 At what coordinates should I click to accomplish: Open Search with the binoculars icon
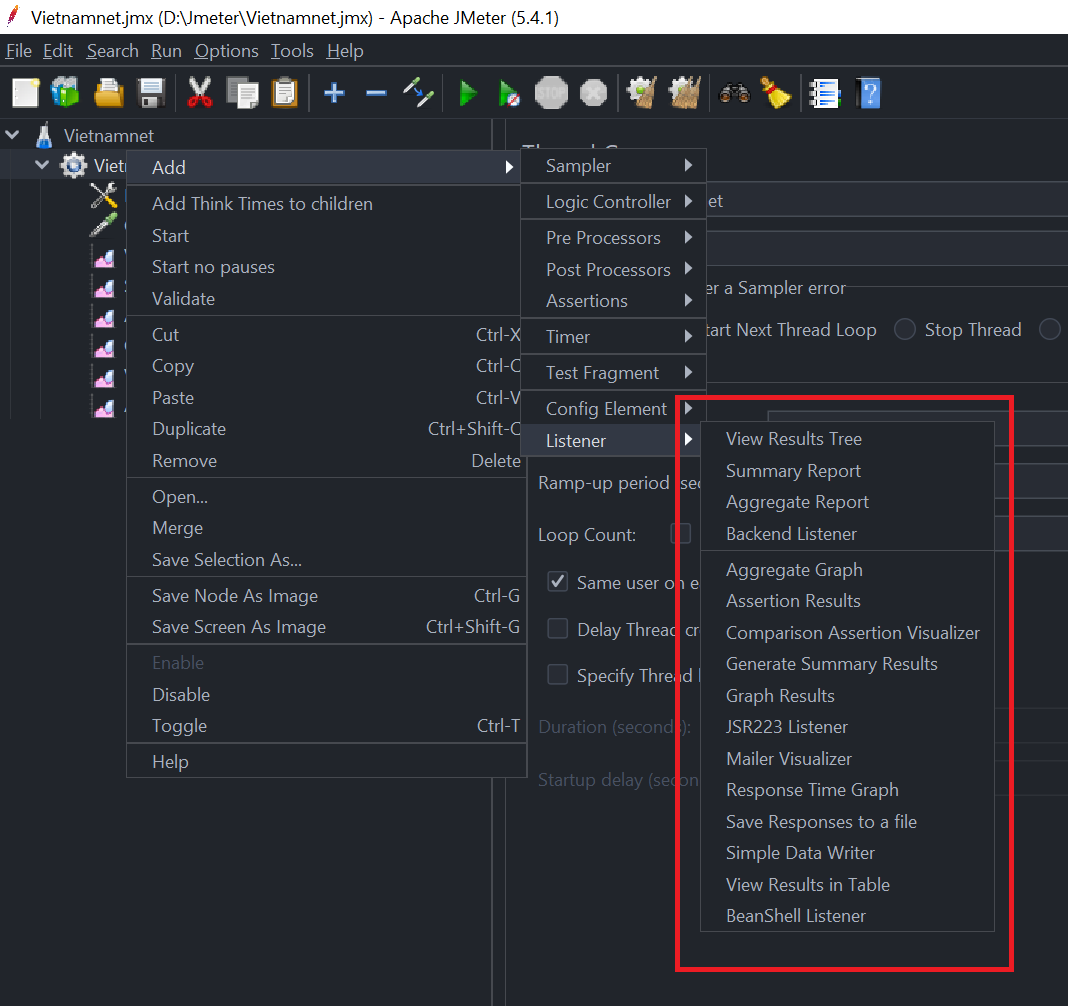pos(734,93)
